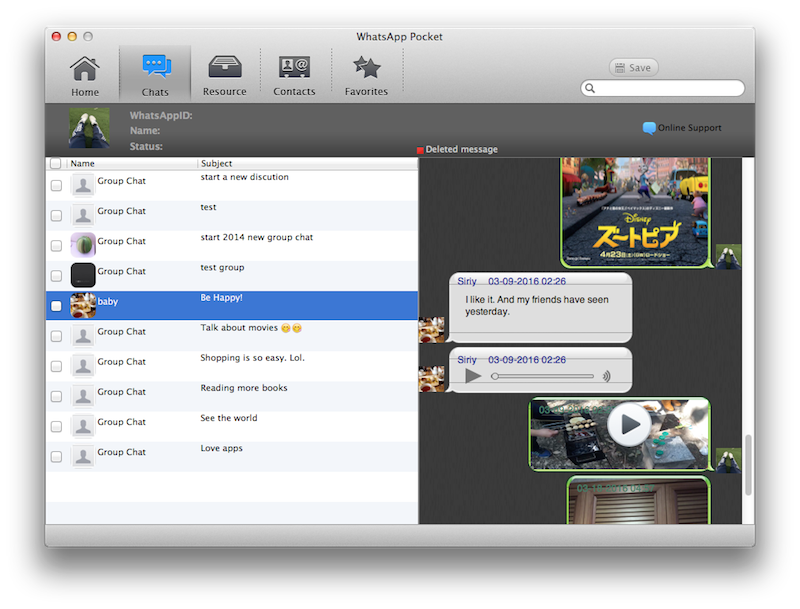Open the Zootopia poster image

[x=635, y=212]
